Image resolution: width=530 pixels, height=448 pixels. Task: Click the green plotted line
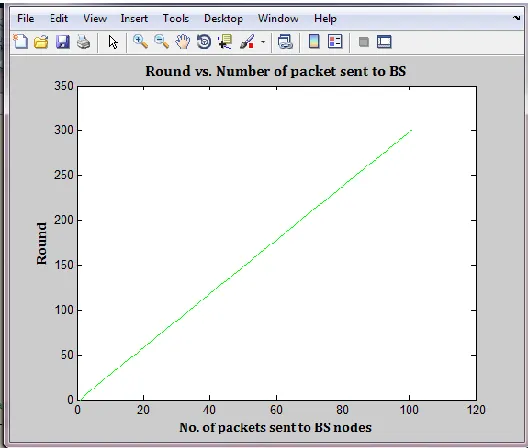(x=246, y=265)
